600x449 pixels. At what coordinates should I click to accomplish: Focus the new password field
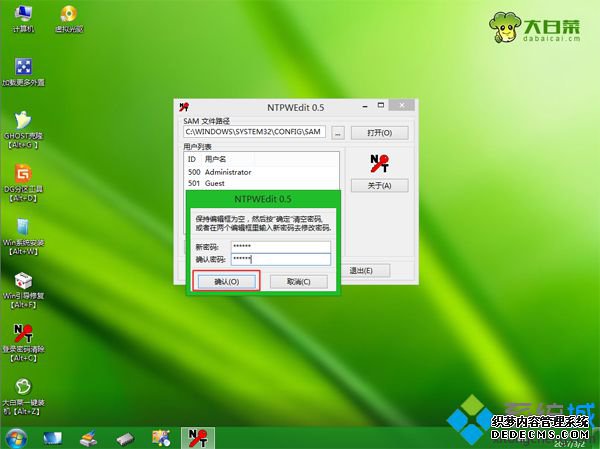tap(281, 247)
